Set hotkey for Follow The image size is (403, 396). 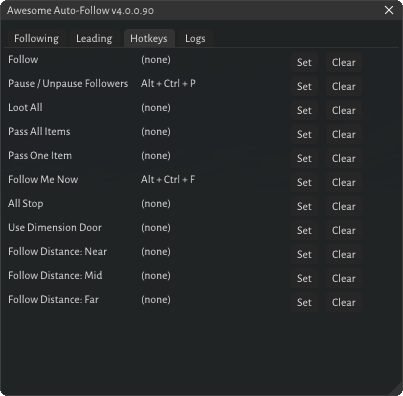click(x=304, y=62)
